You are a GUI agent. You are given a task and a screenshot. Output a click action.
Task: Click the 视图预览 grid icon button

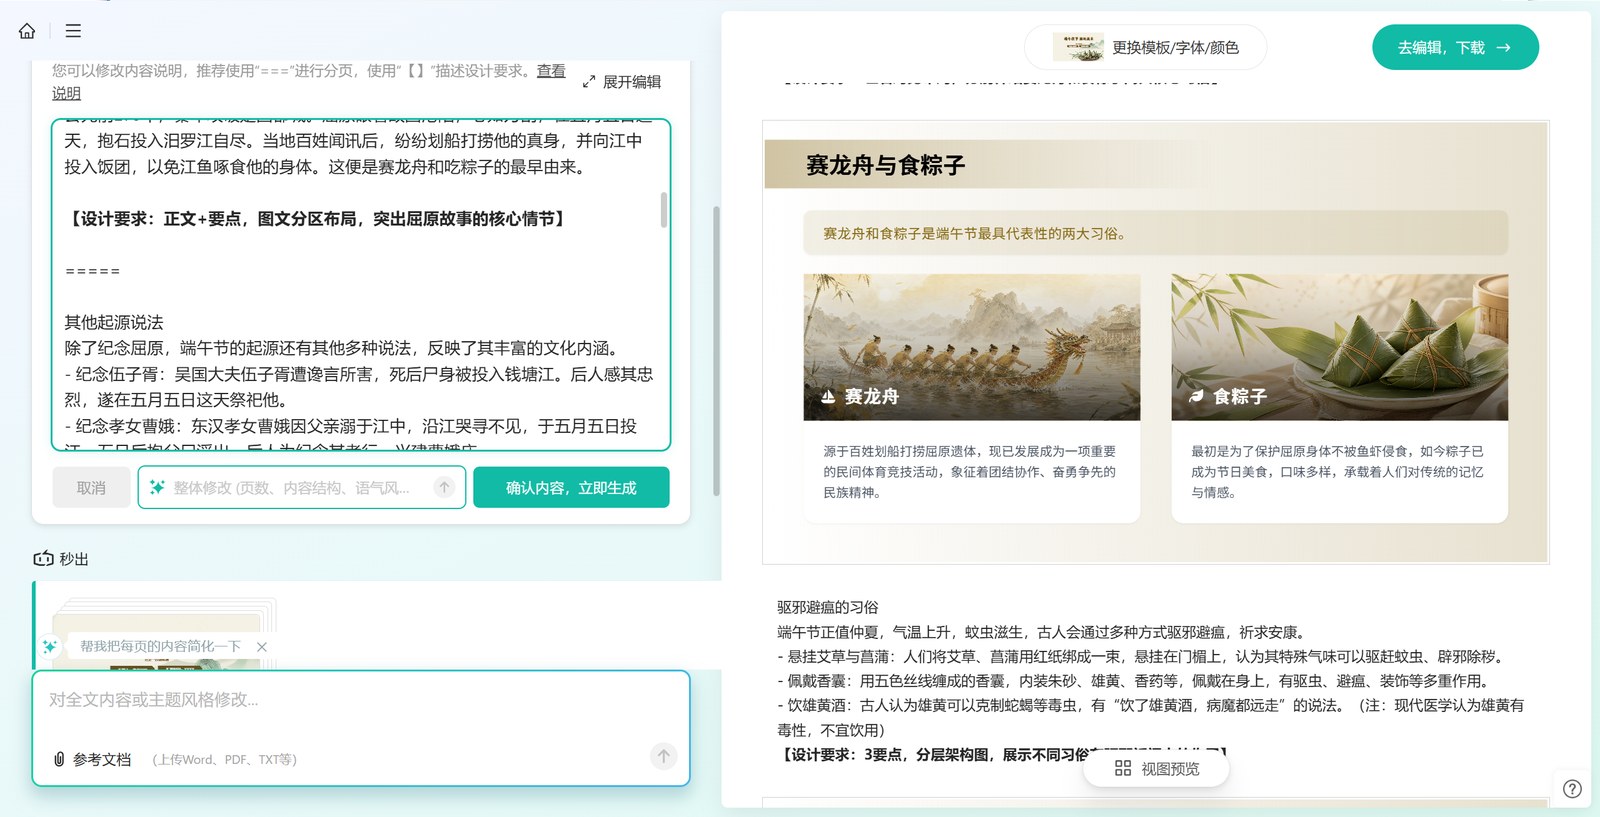(1156, 768)
